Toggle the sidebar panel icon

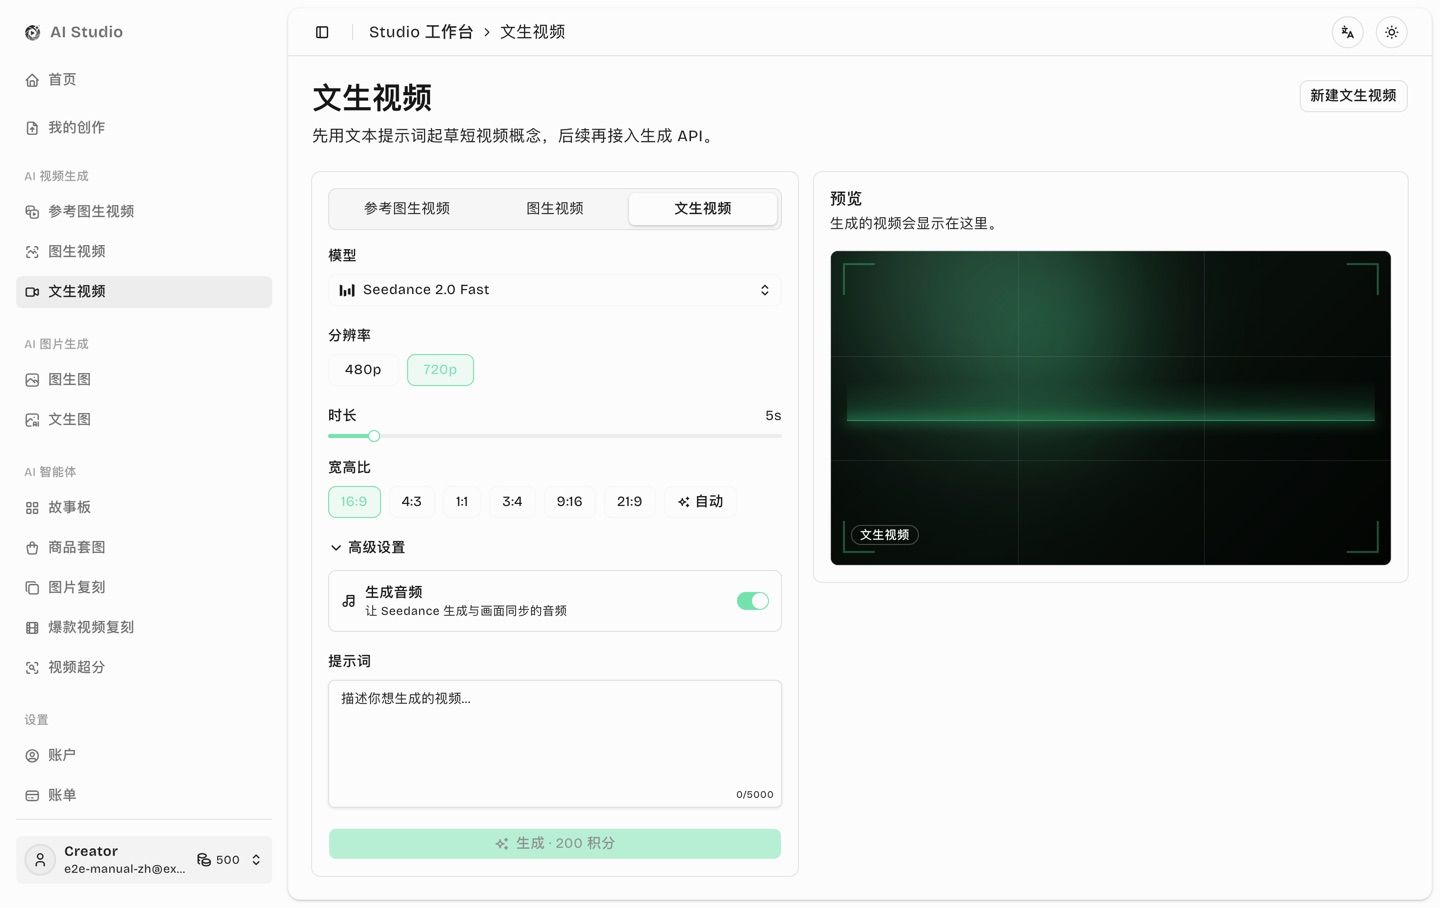pyautogui.click(x=322, y=32)
